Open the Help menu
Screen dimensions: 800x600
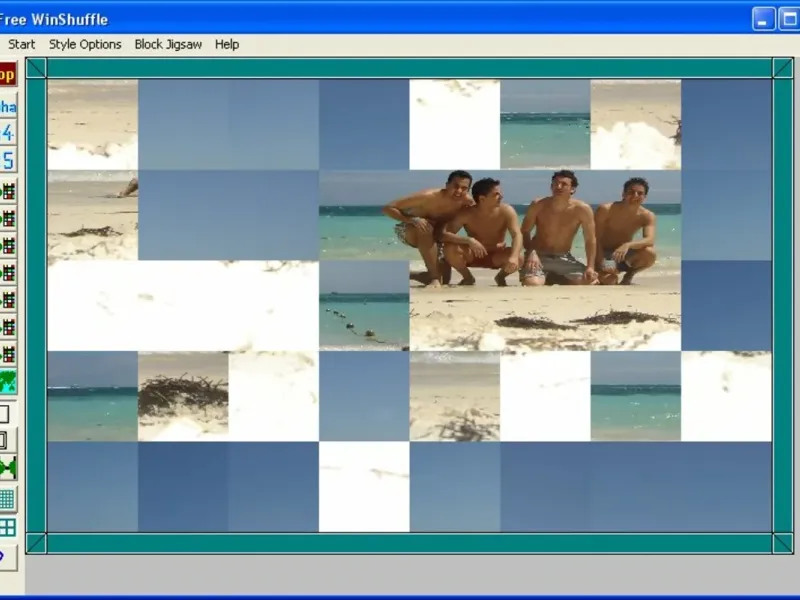click(x=227, y=45)
